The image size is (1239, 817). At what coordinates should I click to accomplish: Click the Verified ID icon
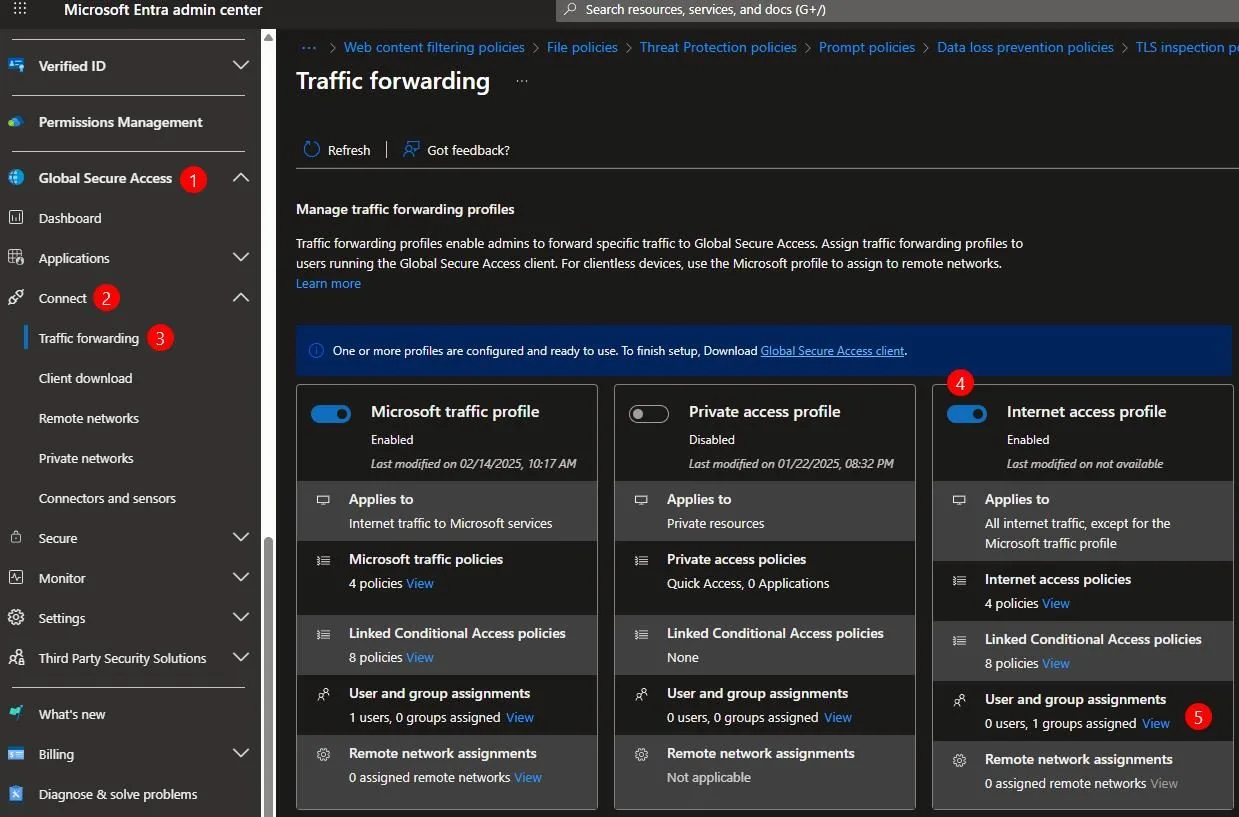point(16,65)
